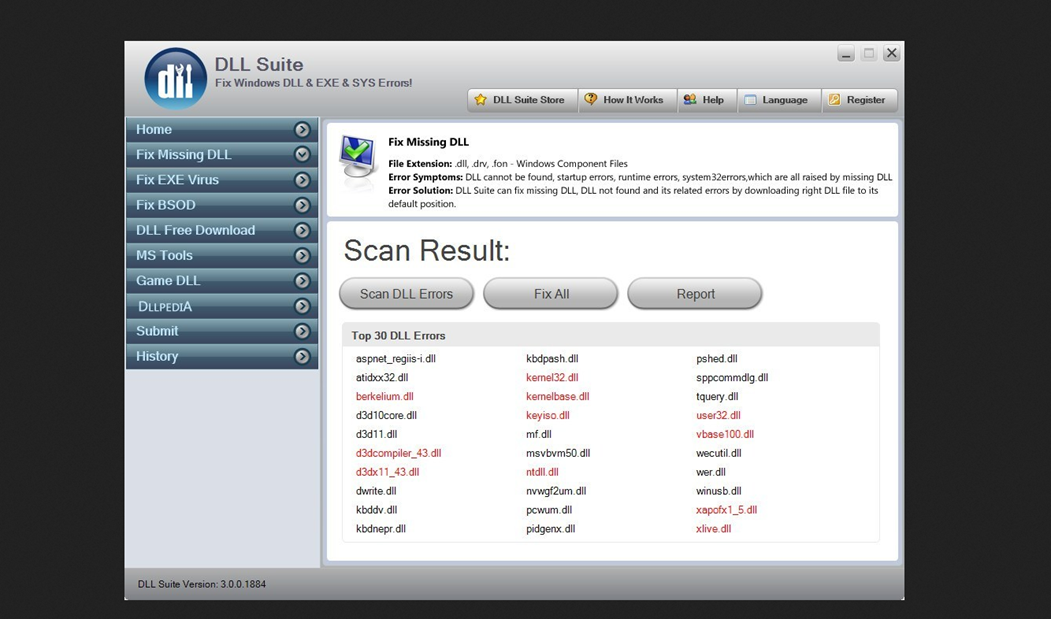The height and width of the screenshot is (619, 1051).
Task: Select berkelium.dll in error list
Action: [x=385, y=396]
